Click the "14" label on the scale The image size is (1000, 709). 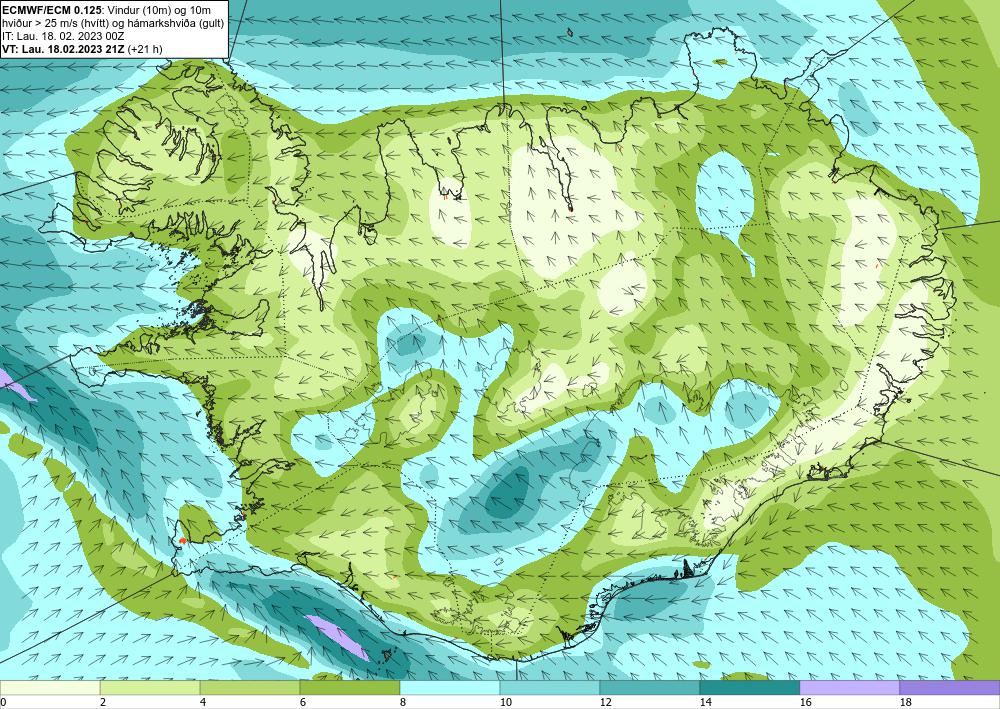[x=706, y=703]
